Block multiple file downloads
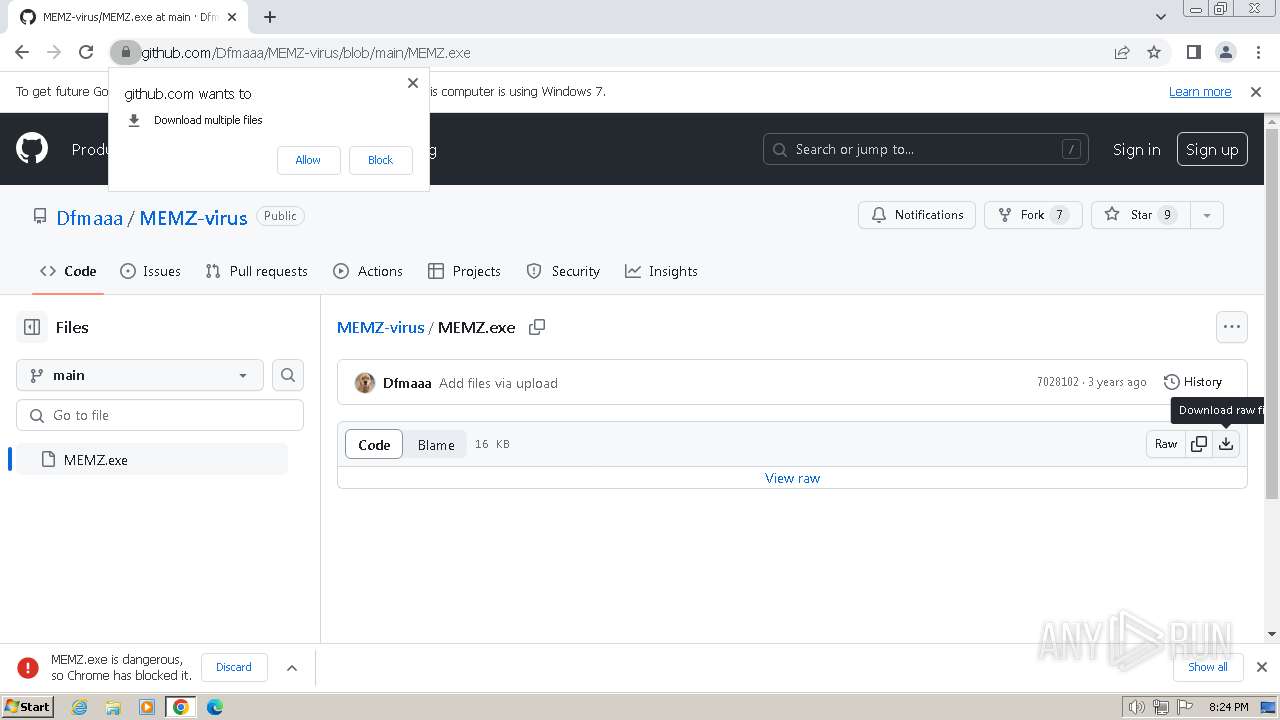This screenshot has width=1280, height=720. (380, 160)
